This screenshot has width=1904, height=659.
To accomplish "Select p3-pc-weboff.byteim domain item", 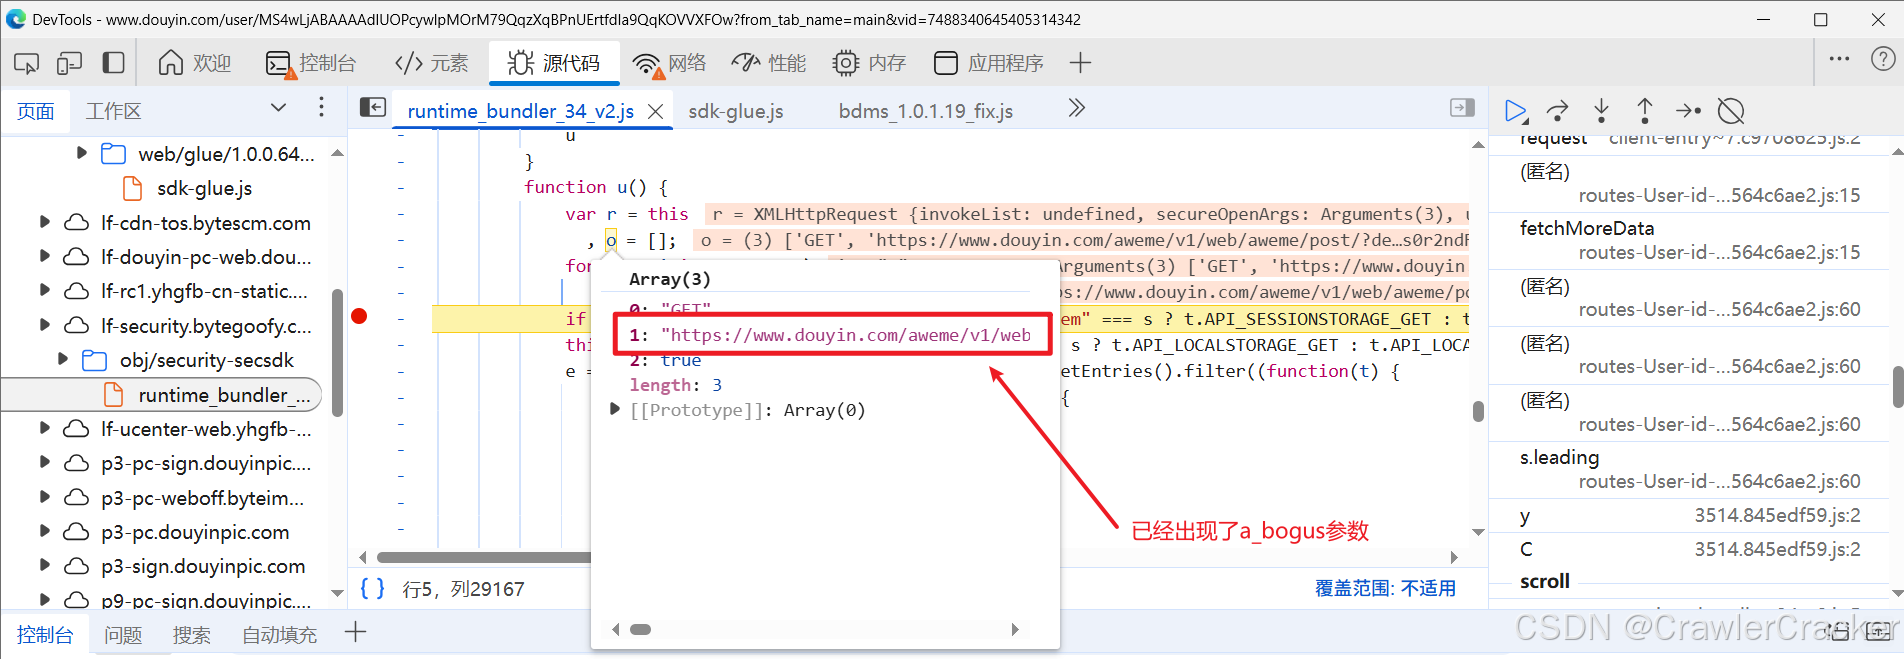I will (202, 498).
